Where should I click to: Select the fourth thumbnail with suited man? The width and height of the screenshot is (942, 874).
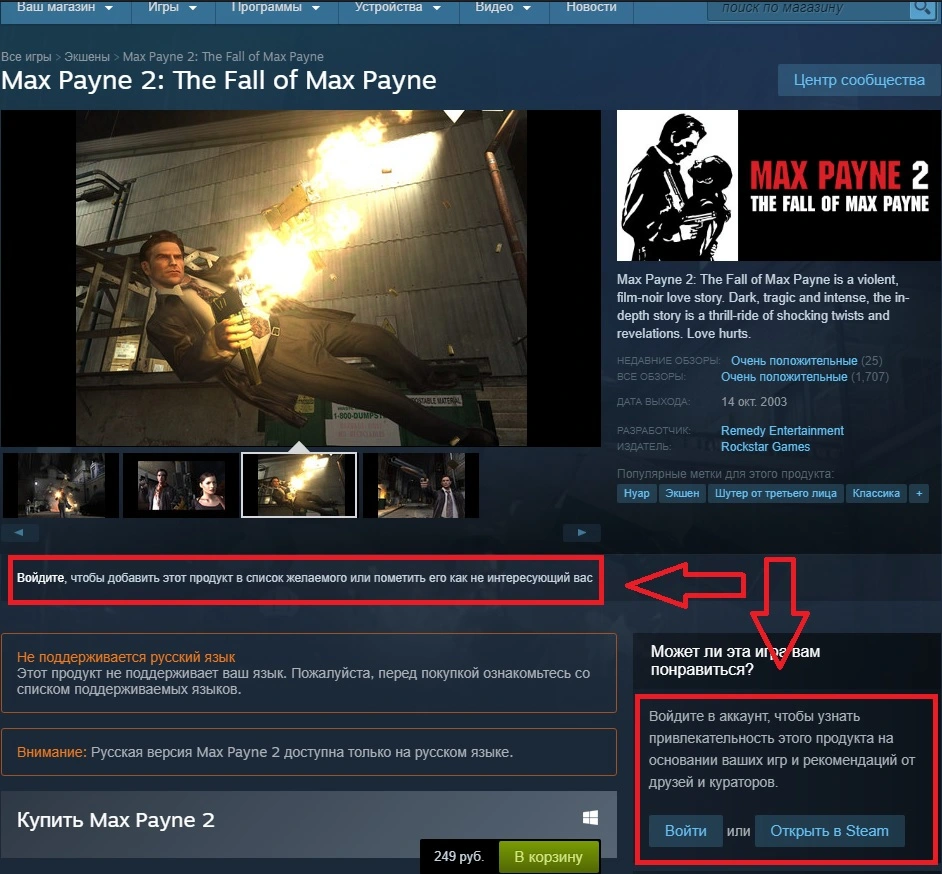tap(421, 485)
